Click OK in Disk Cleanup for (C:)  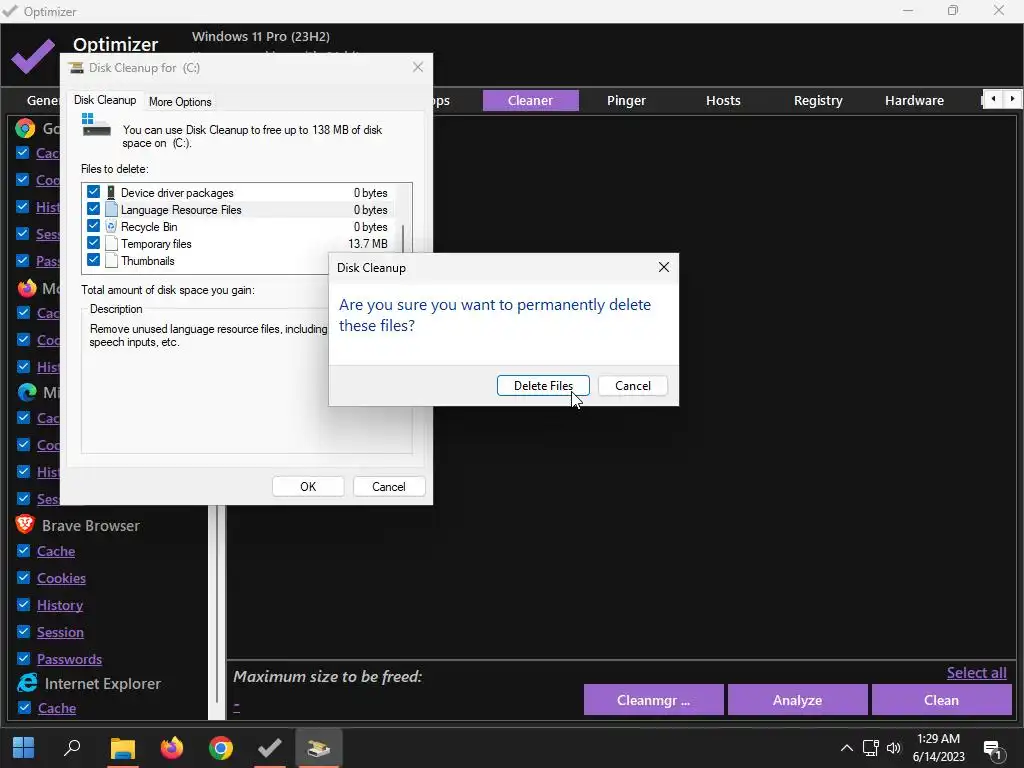point(308,487)
